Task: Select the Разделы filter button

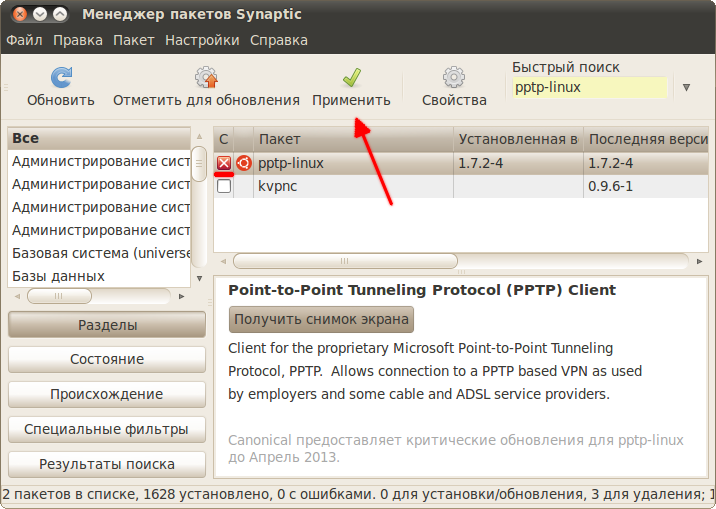Action: pyautogui.click(x=107, y=325)
